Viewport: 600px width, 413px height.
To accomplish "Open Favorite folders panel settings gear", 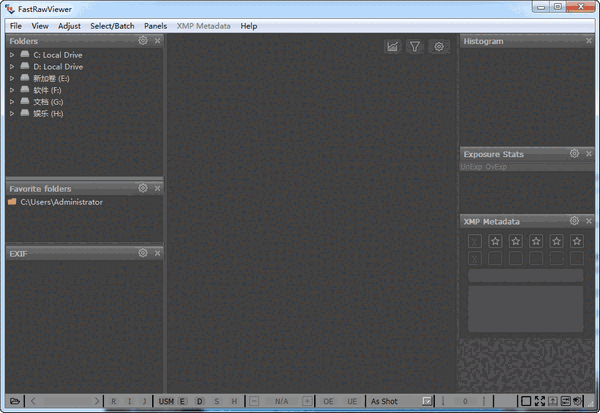I will tap(143, 188).
